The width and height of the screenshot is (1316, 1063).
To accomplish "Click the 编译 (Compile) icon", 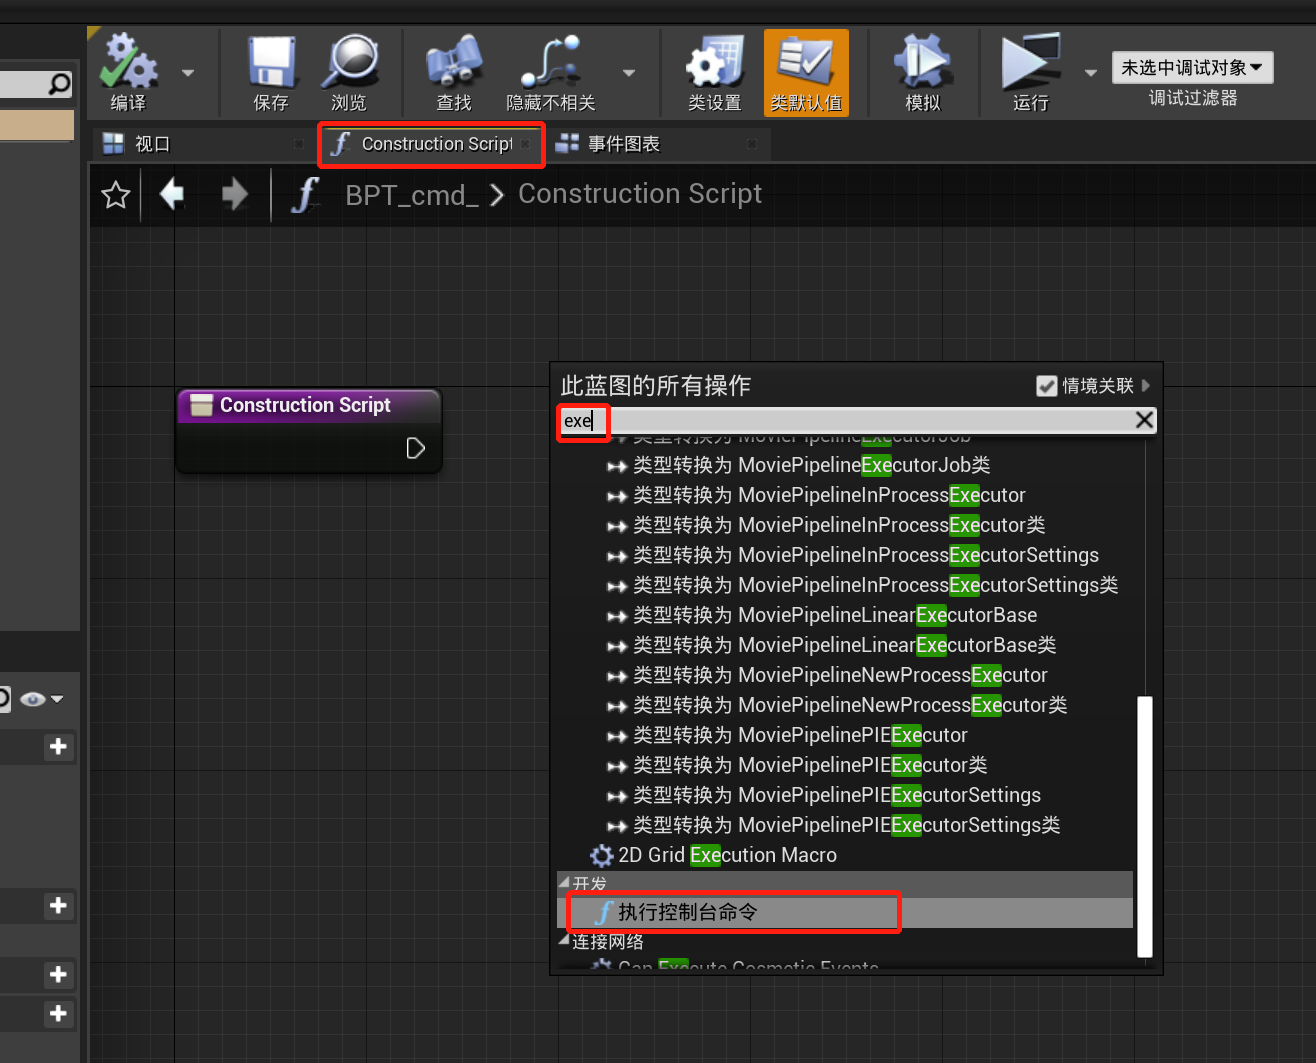I will tap(130, 70).
